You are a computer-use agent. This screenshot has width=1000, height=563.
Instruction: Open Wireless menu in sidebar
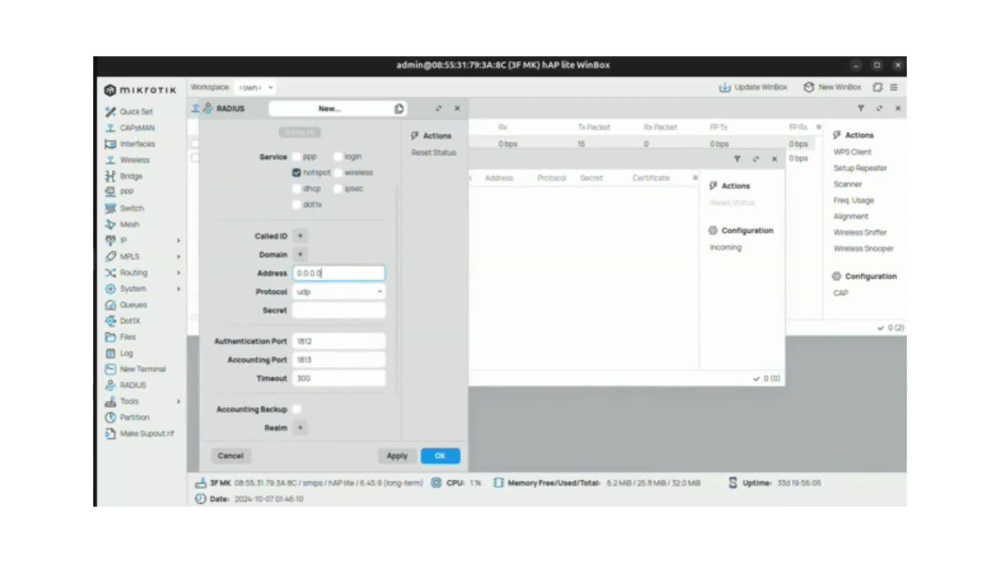tap(128, 160)
